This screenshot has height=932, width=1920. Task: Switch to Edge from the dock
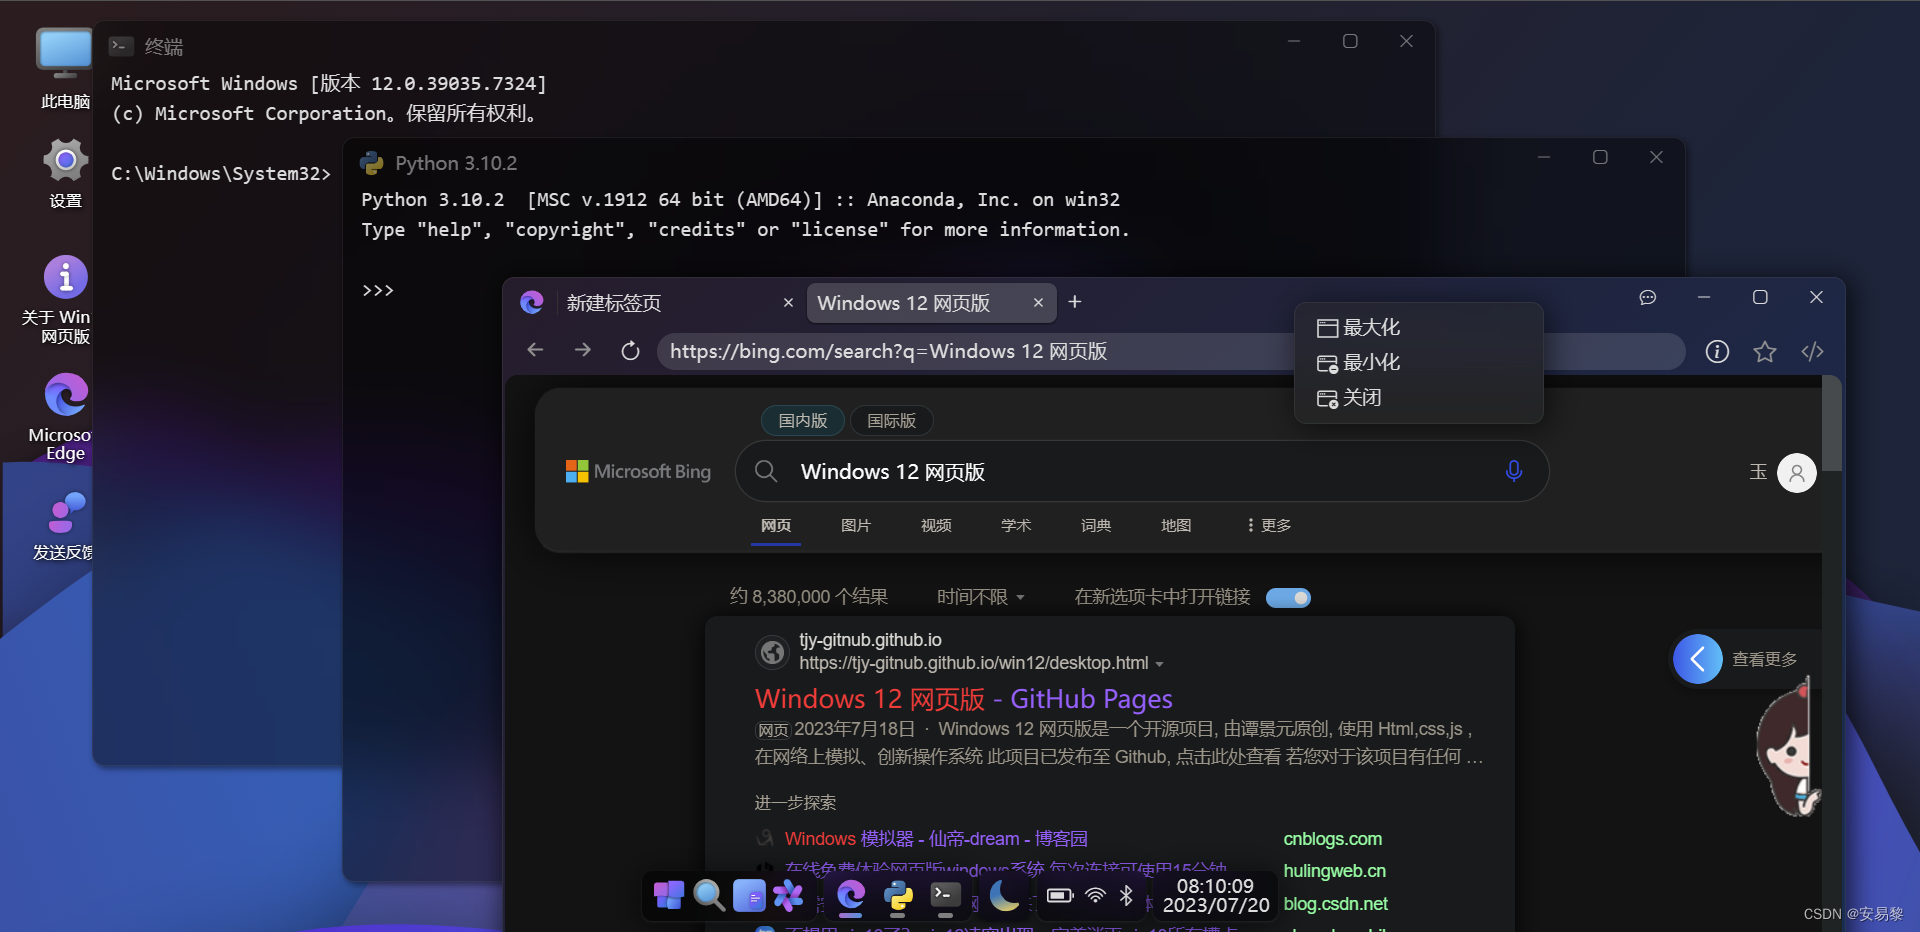pyautogui.click(x=851, y=895)
